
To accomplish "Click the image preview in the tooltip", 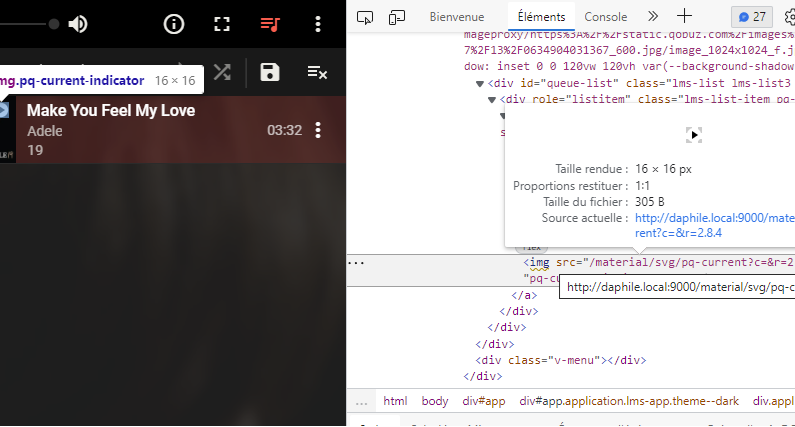I will click(x=694, y=135).
